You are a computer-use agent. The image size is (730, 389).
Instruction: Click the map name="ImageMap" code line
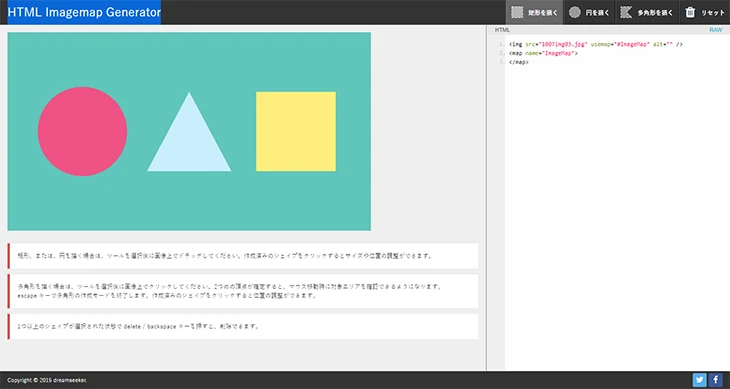(543, 53)
